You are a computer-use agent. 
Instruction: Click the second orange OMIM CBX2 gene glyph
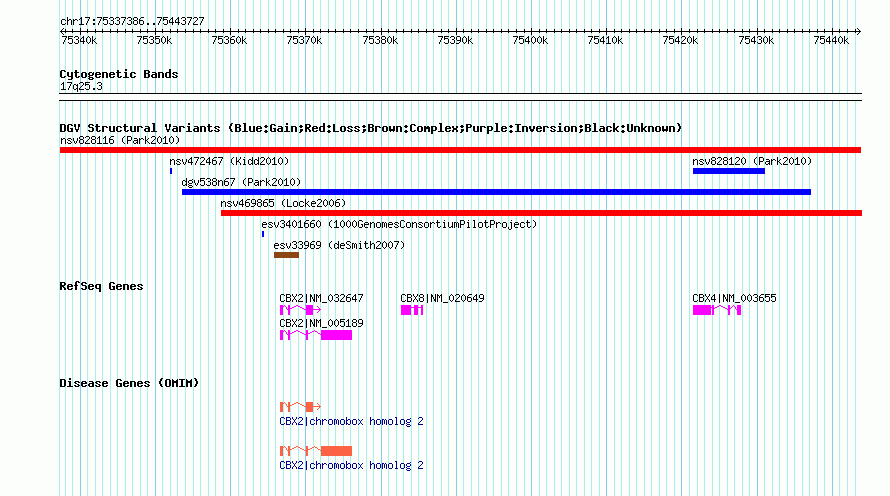pyautogui.click(x=316, y=451)
